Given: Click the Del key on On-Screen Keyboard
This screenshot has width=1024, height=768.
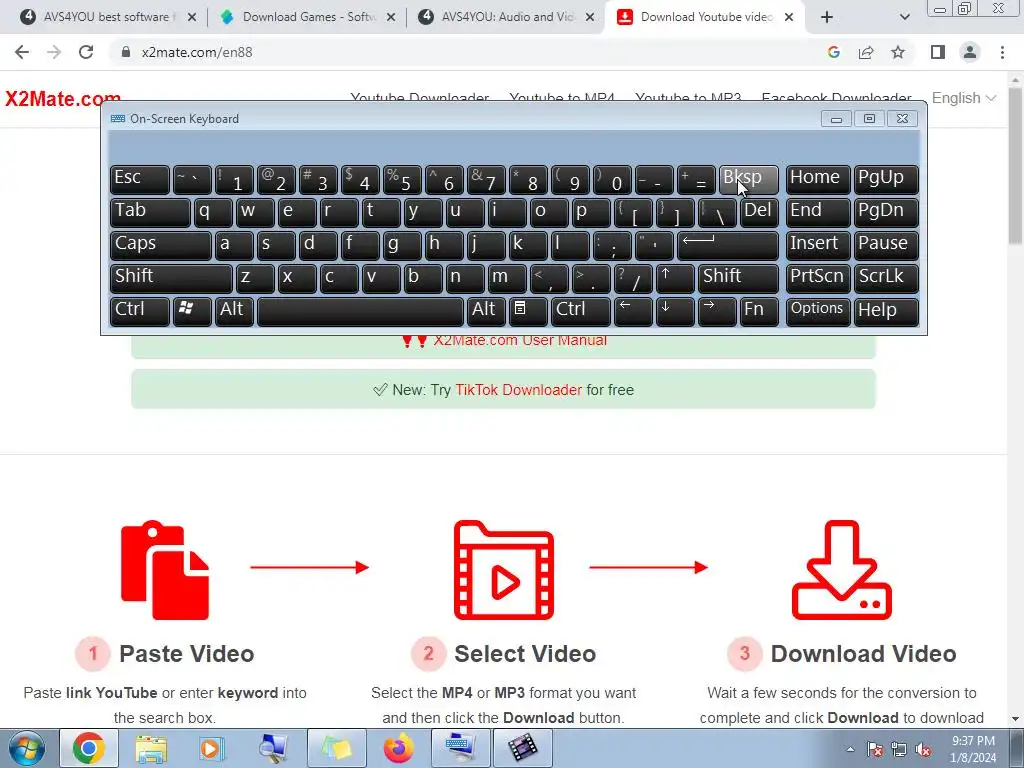Looking at the screenshot, I should pyautogui.click(x=759, y=212).
